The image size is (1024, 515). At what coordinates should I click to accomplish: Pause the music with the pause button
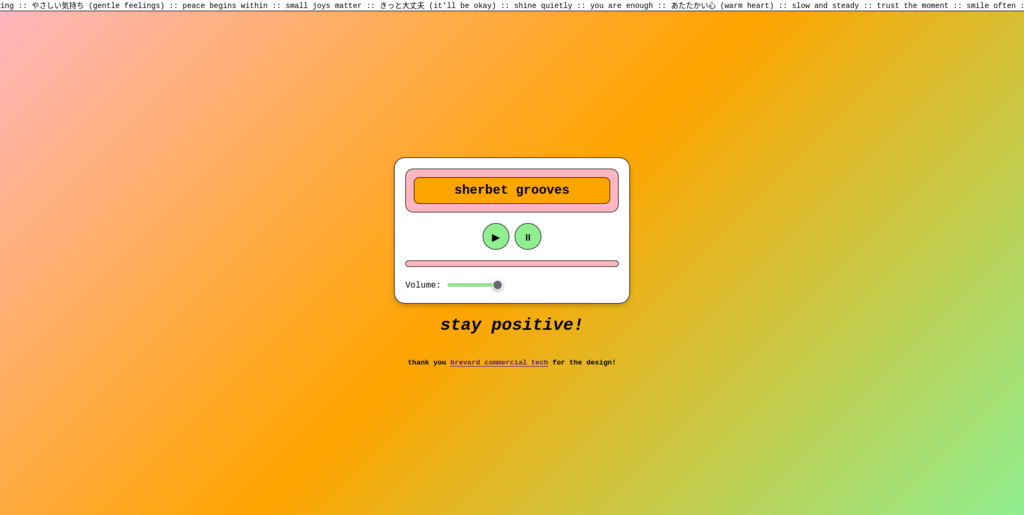(x=528, y=237)
